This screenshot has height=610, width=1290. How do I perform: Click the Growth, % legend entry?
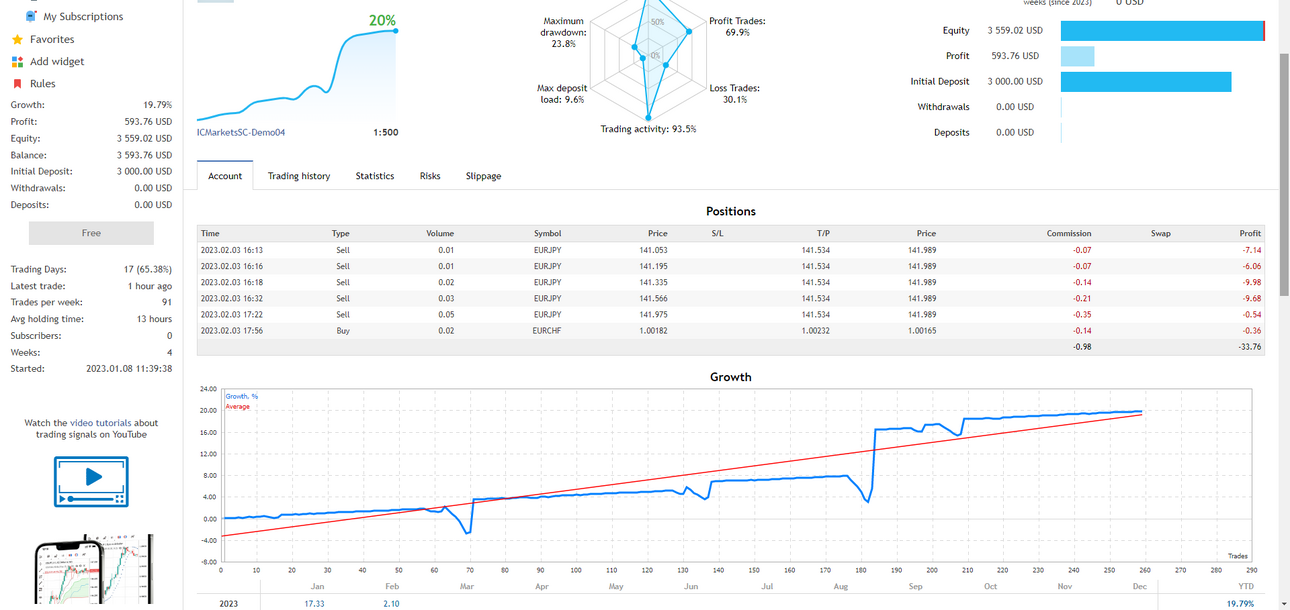click(x=241, y=397)
